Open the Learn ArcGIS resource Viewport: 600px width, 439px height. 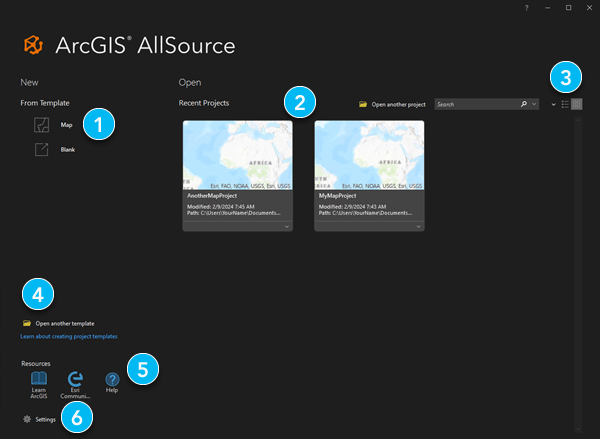point(39,379)
